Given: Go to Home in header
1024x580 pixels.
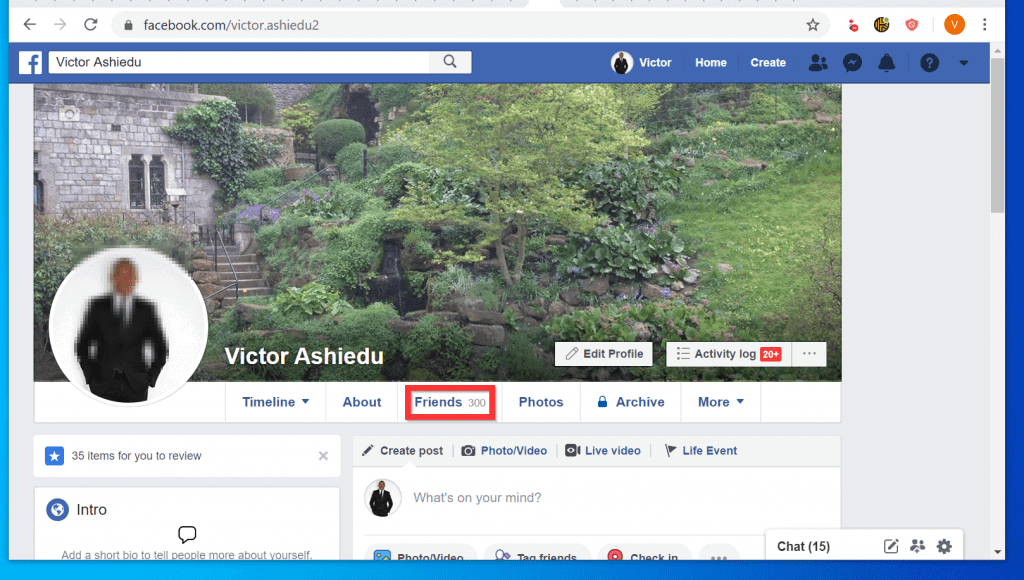Looking at the screenshot, I should 711,63.
